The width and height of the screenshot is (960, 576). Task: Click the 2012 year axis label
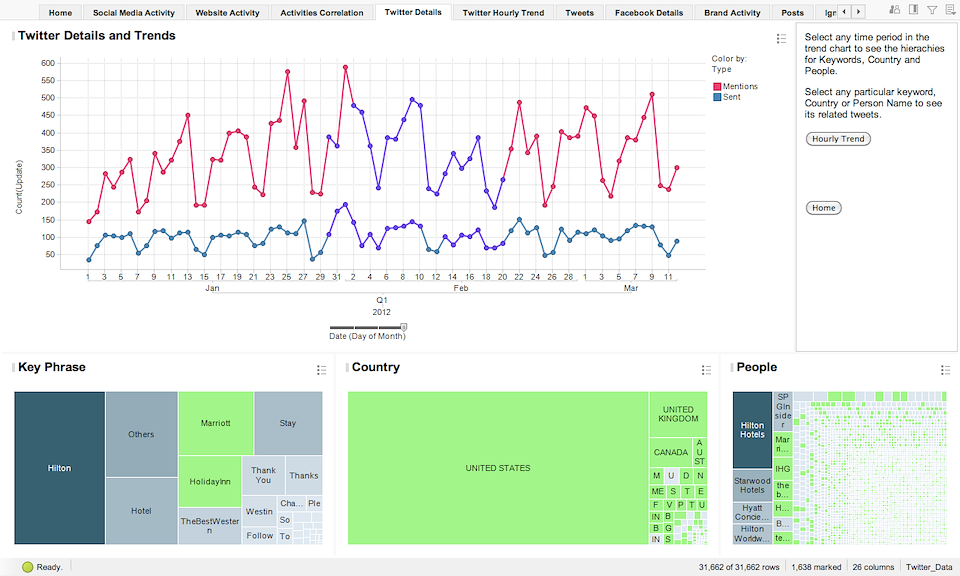tap(381, 312)
